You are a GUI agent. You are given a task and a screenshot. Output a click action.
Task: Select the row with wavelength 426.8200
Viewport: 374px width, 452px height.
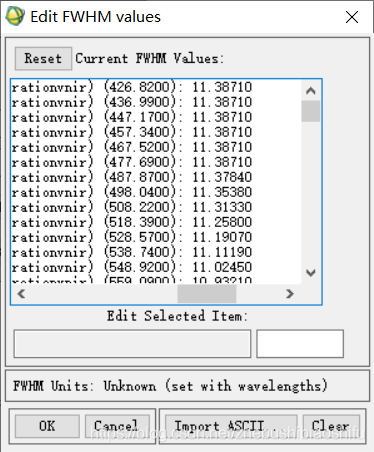click(156, 87)
